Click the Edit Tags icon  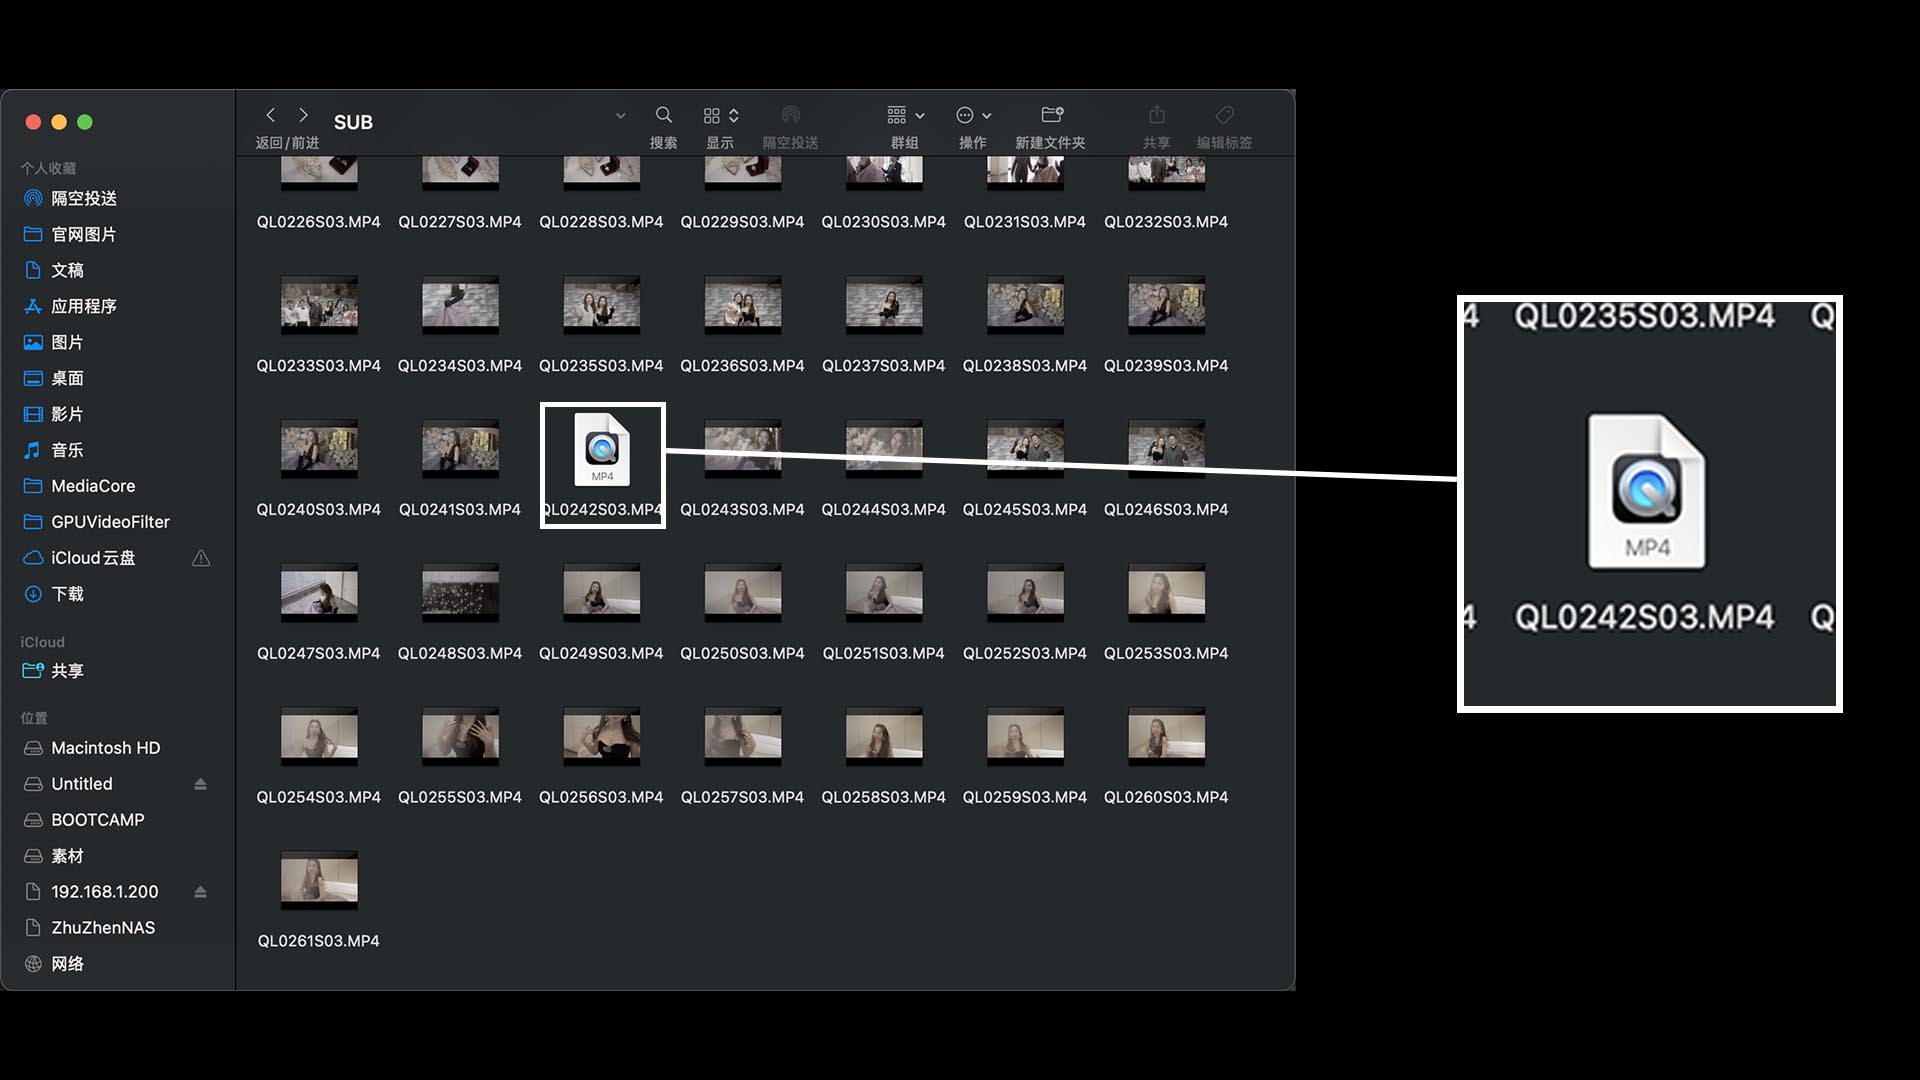[x=1224, y=115]
